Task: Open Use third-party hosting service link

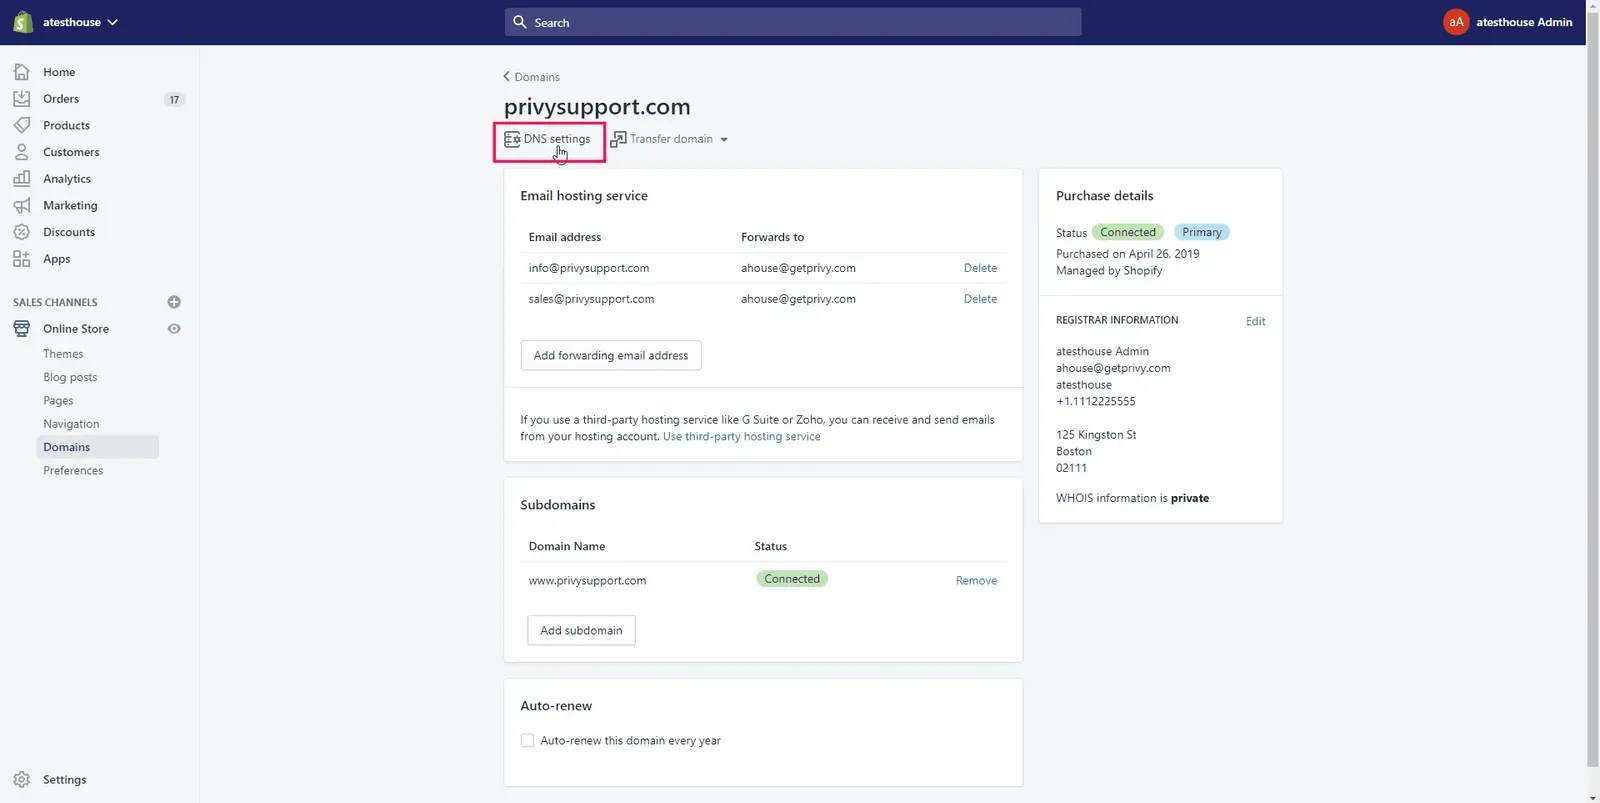Action: 741,437
